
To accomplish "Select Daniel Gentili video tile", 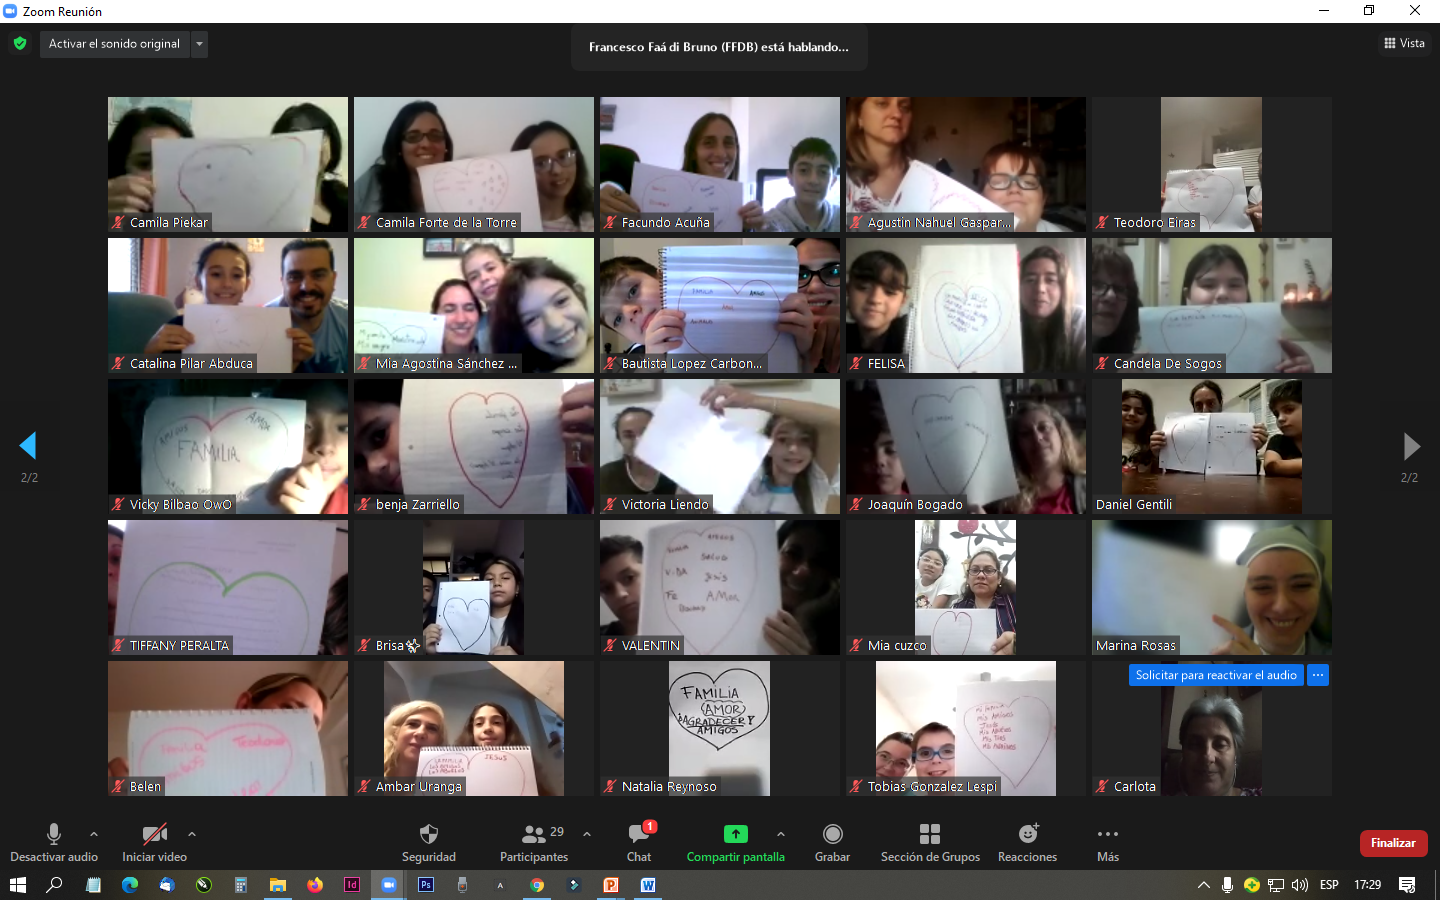I will 1212,446.
